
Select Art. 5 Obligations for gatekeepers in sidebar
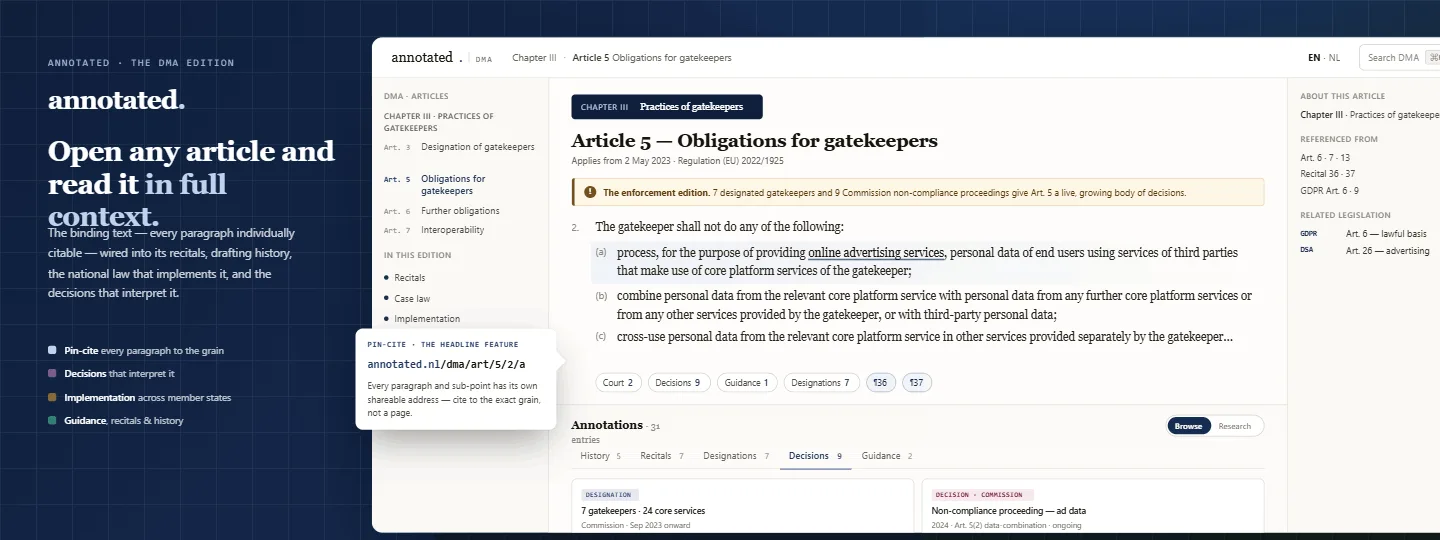(460, 185)
